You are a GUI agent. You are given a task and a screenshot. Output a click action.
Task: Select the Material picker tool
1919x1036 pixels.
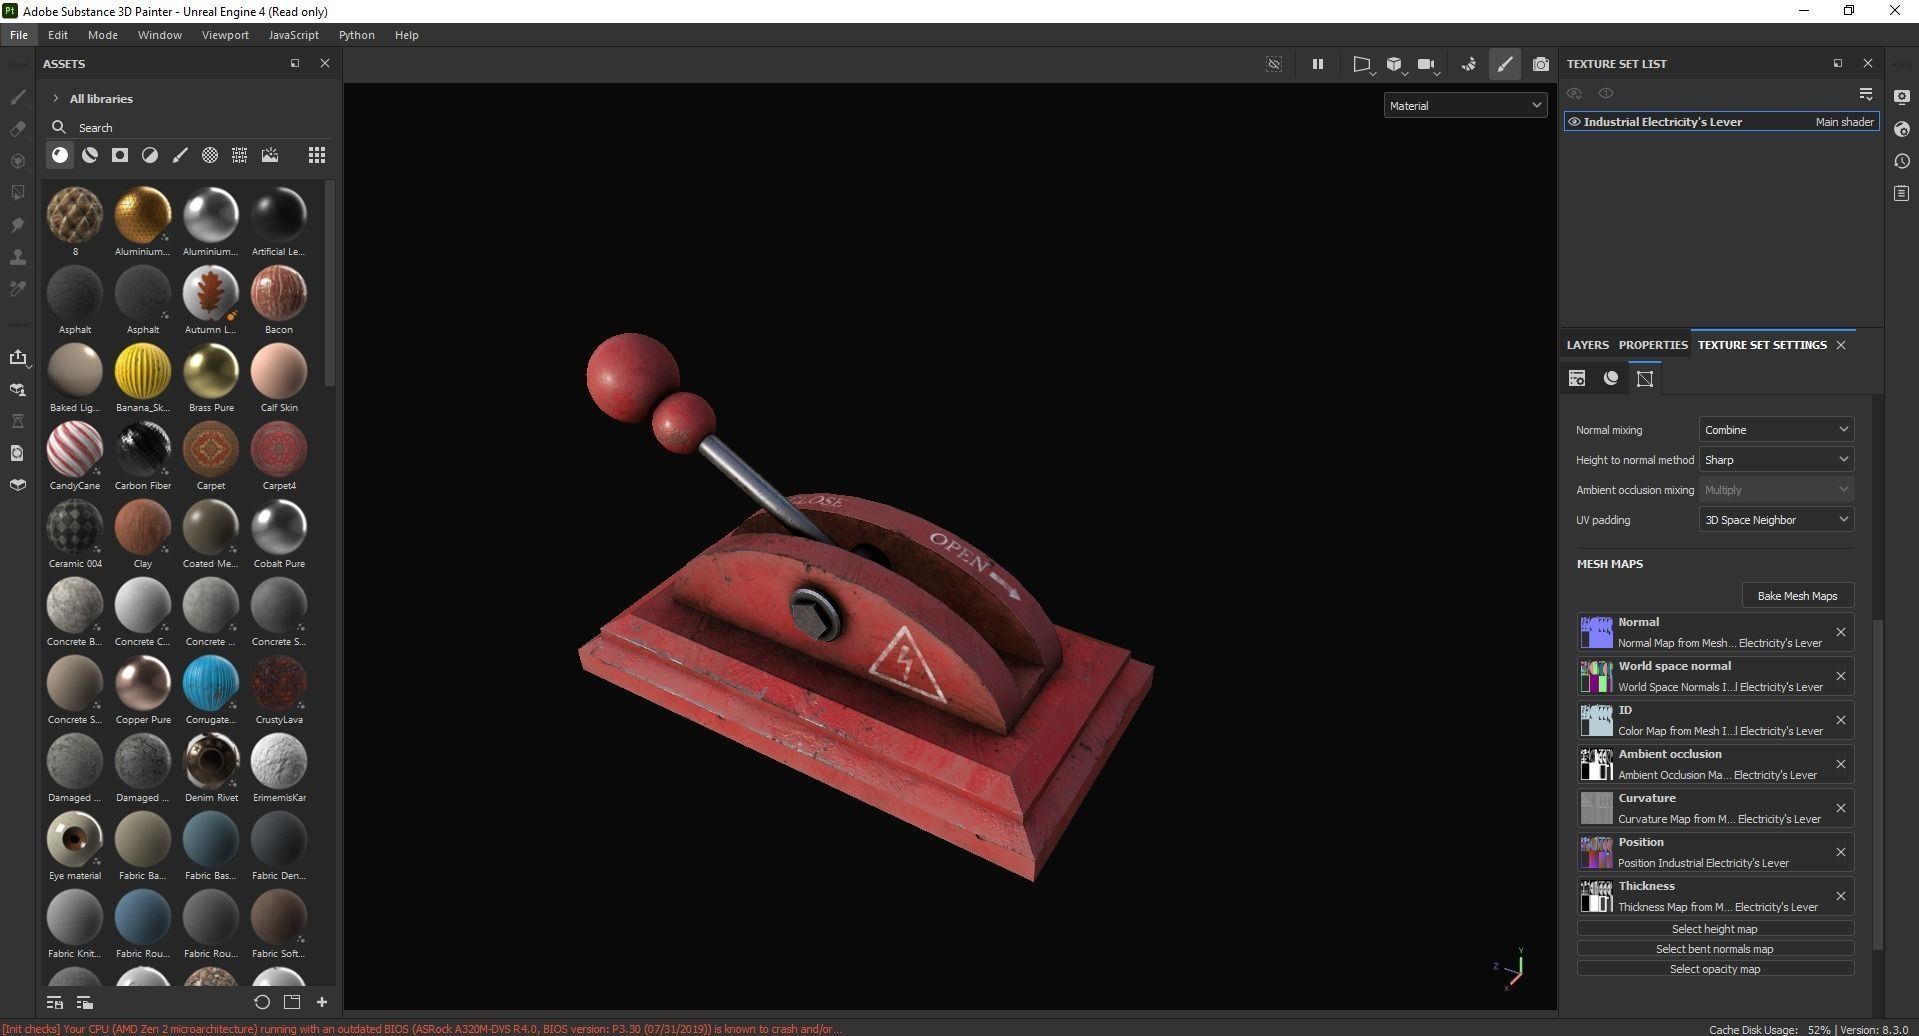coord(17,289)
